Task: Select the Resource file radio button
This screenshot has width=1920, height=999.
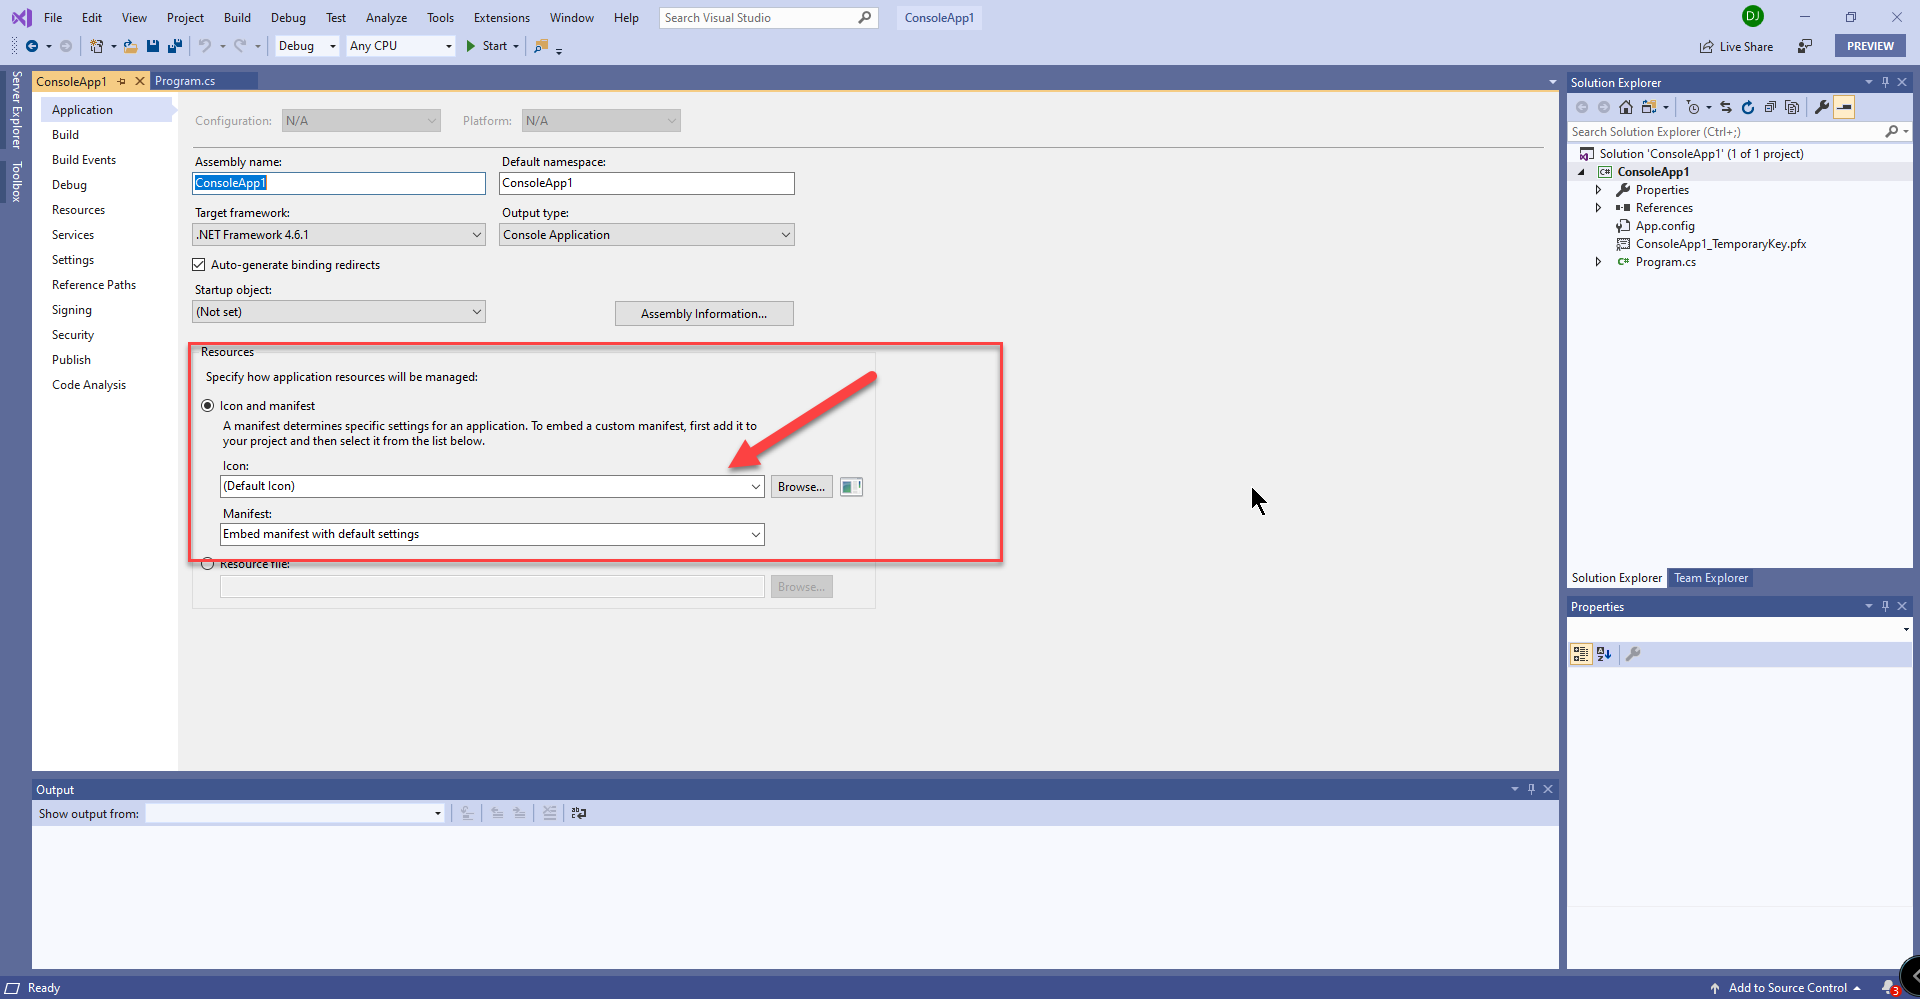Action: [x=208, y=564]
